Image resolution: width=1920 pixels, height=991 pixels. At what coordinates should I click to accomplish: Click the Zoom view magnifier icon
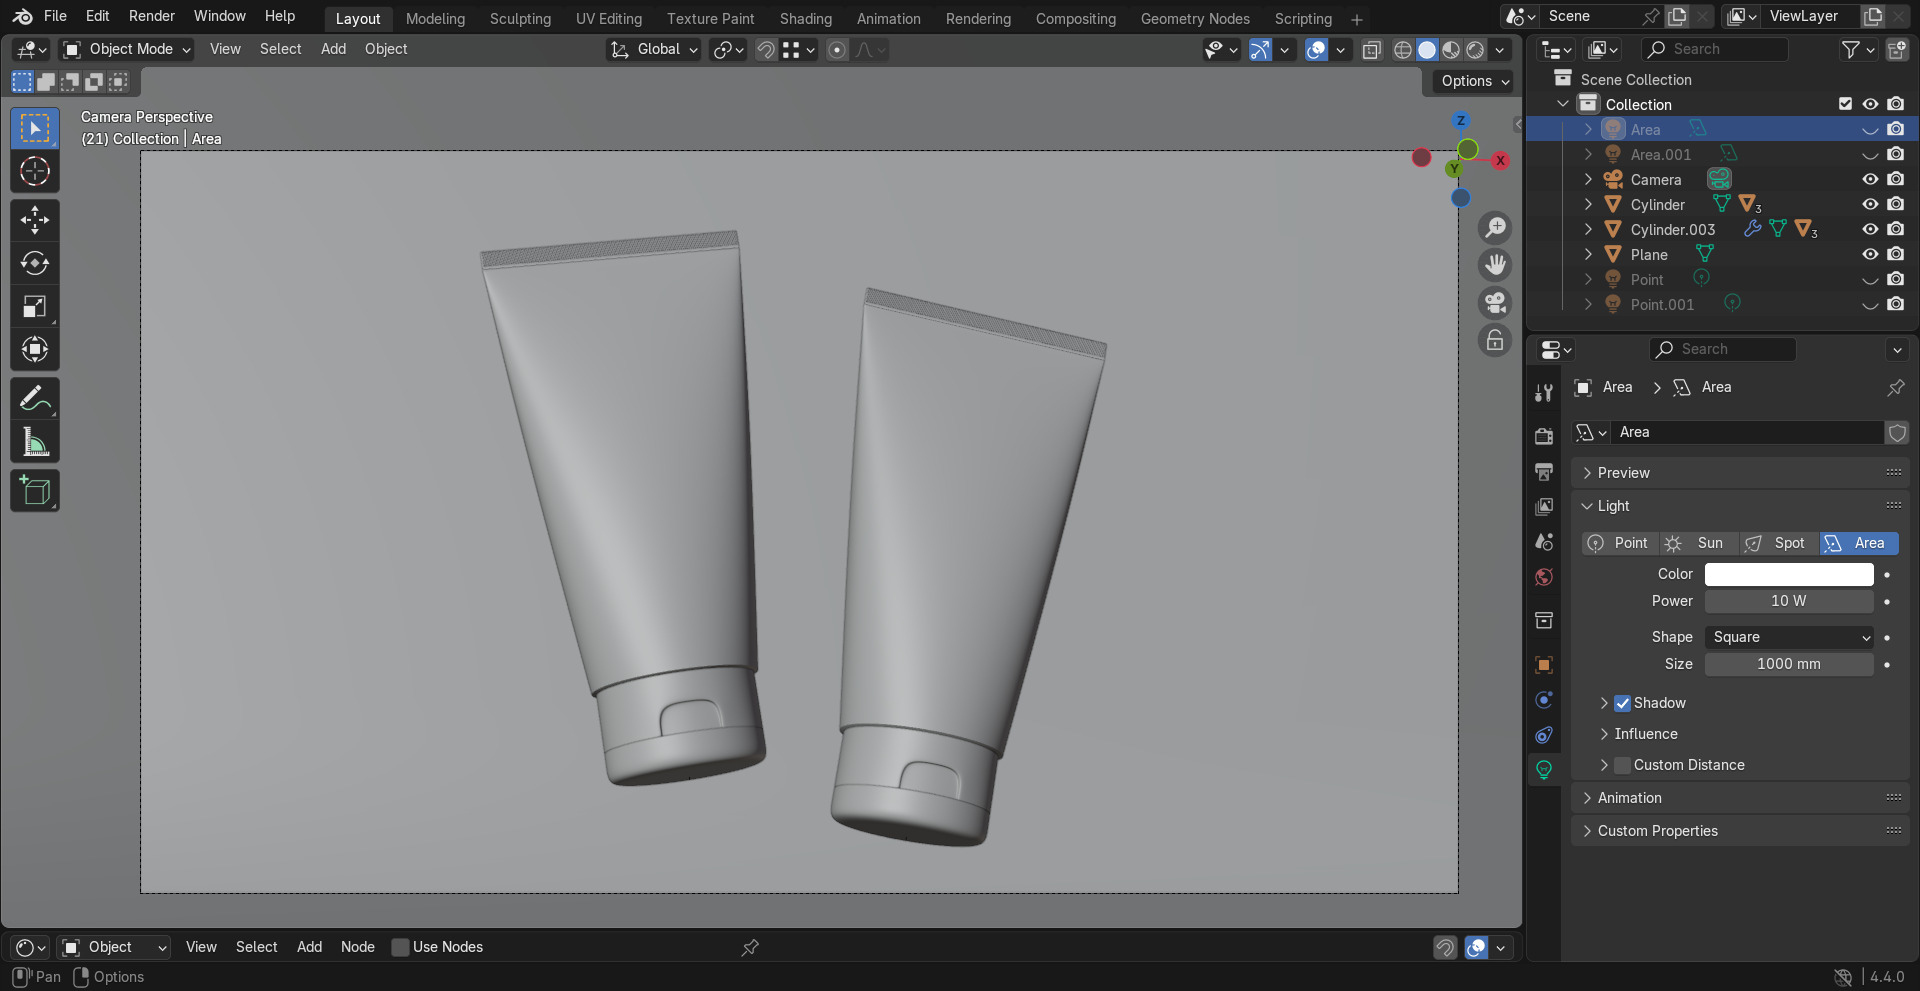pyautogui.click(x=1495, y=227)
